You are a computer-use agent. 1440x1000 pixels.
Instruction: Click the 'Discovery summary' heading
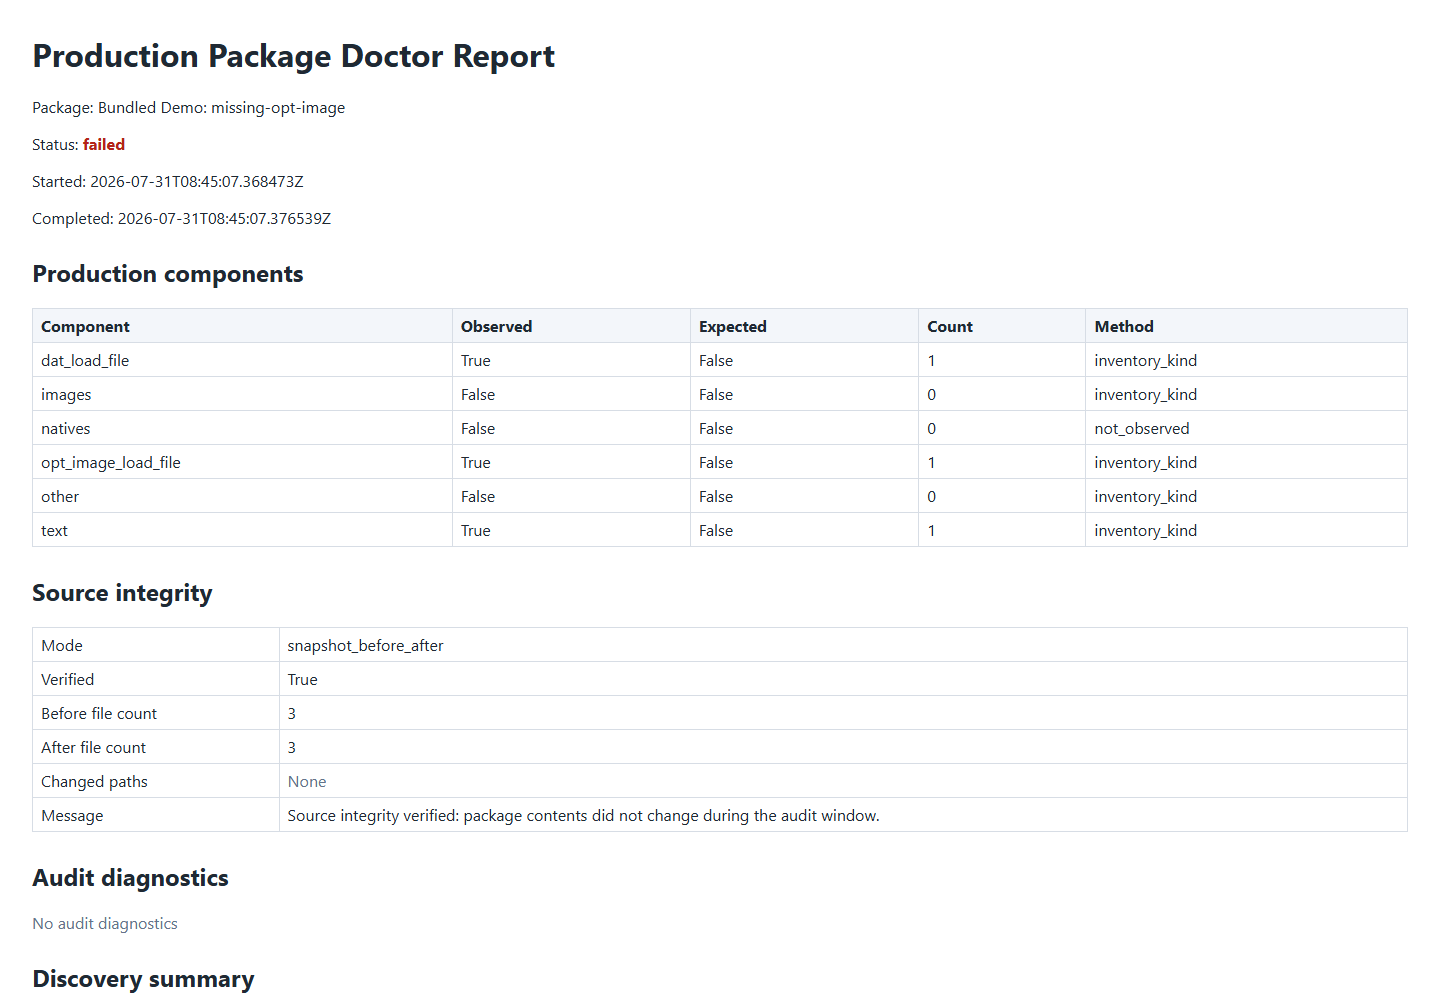[x=143, y=979]
